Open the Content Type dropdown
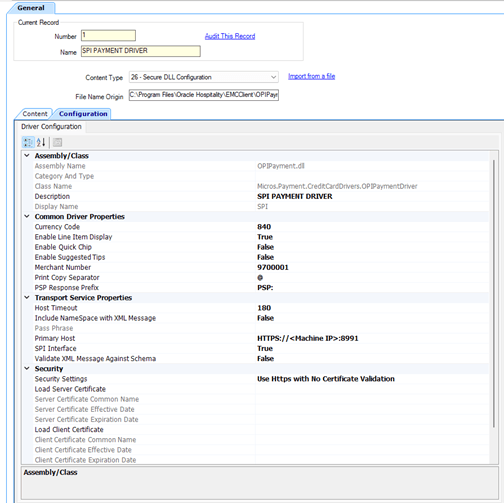Screen dimensions: 504x503 click(204, 77)
